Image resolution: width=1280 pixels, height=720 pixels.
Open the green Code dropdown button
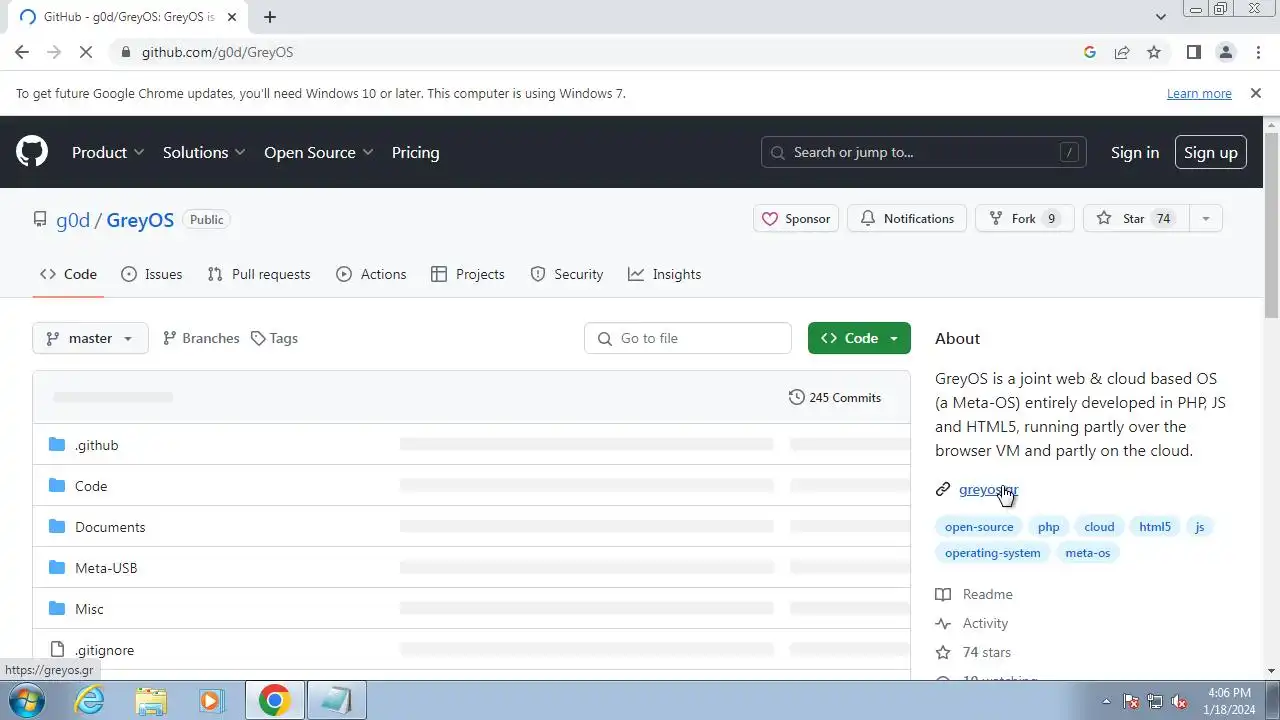coord(859,338)
